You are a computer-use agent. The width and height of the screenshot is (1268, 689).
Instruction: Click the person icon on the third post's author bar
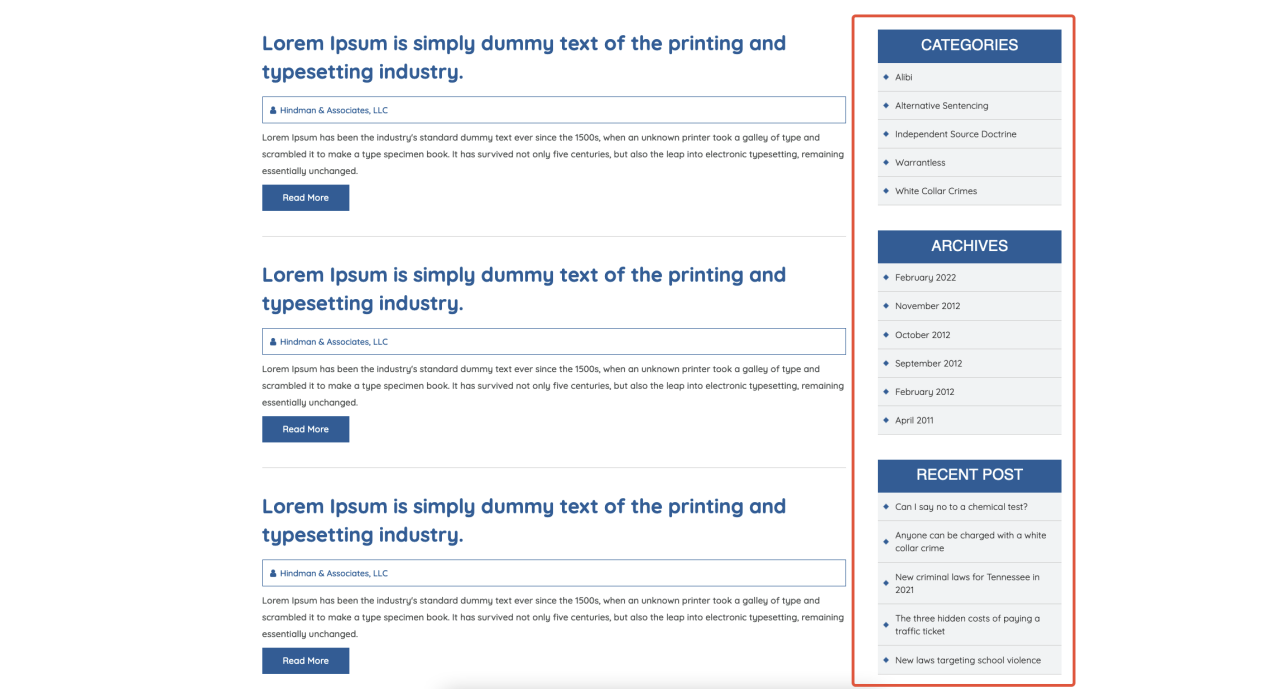coord(272,573)
